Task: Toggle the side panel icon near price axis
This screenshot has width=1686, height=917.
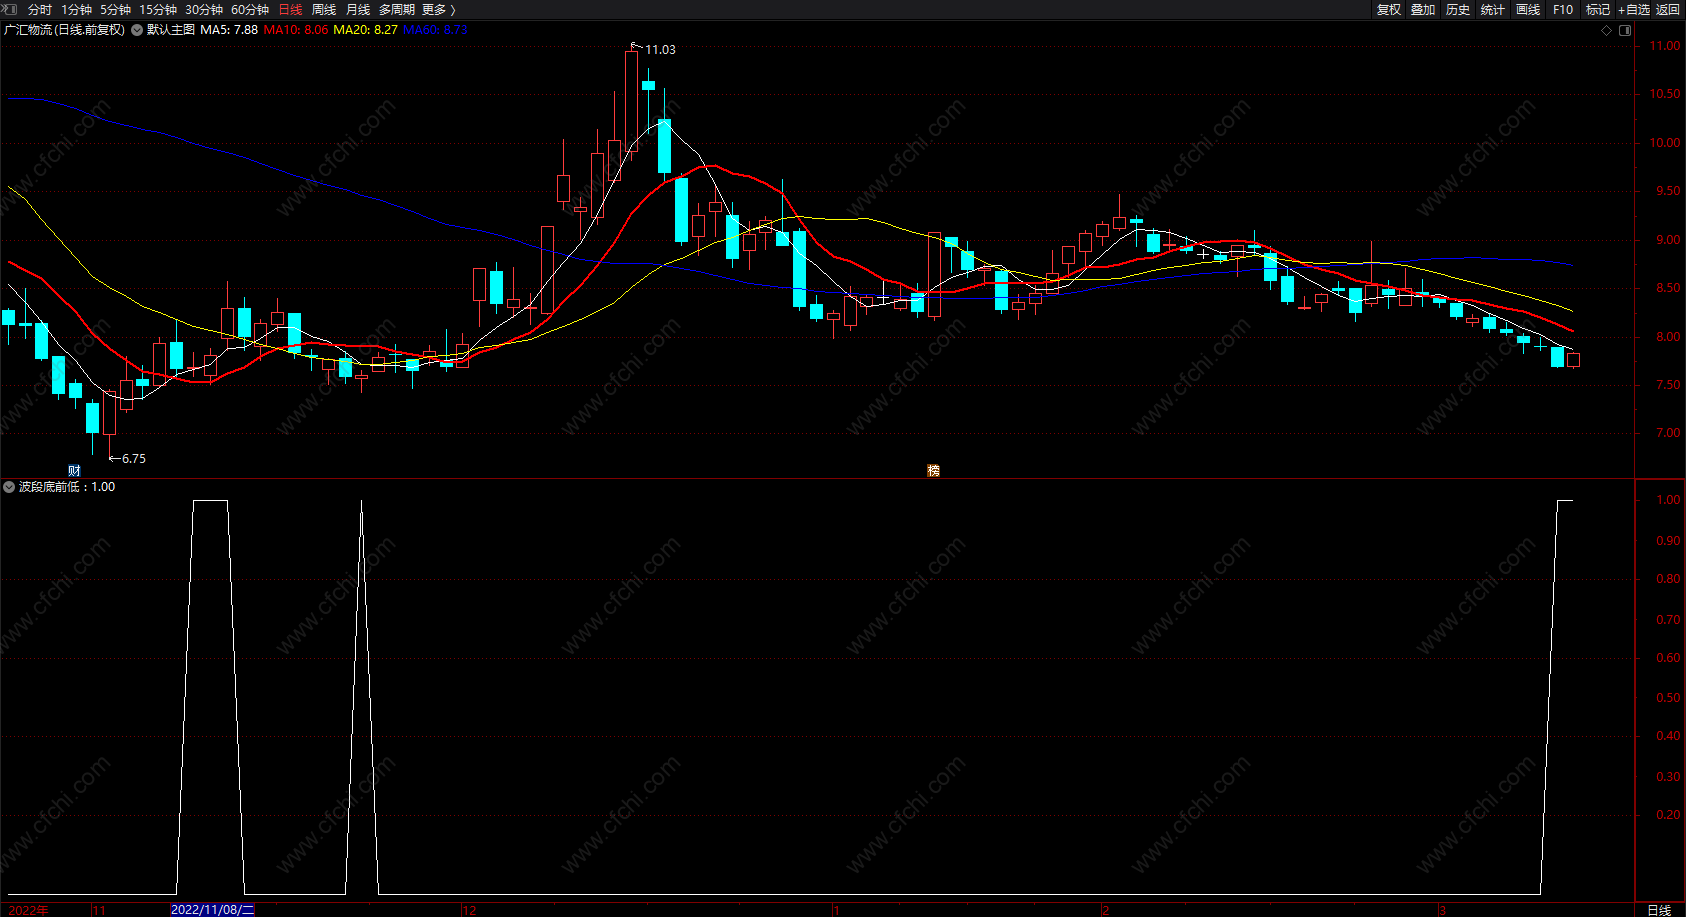Action: pyautogui.click(x=1625, y=30)
